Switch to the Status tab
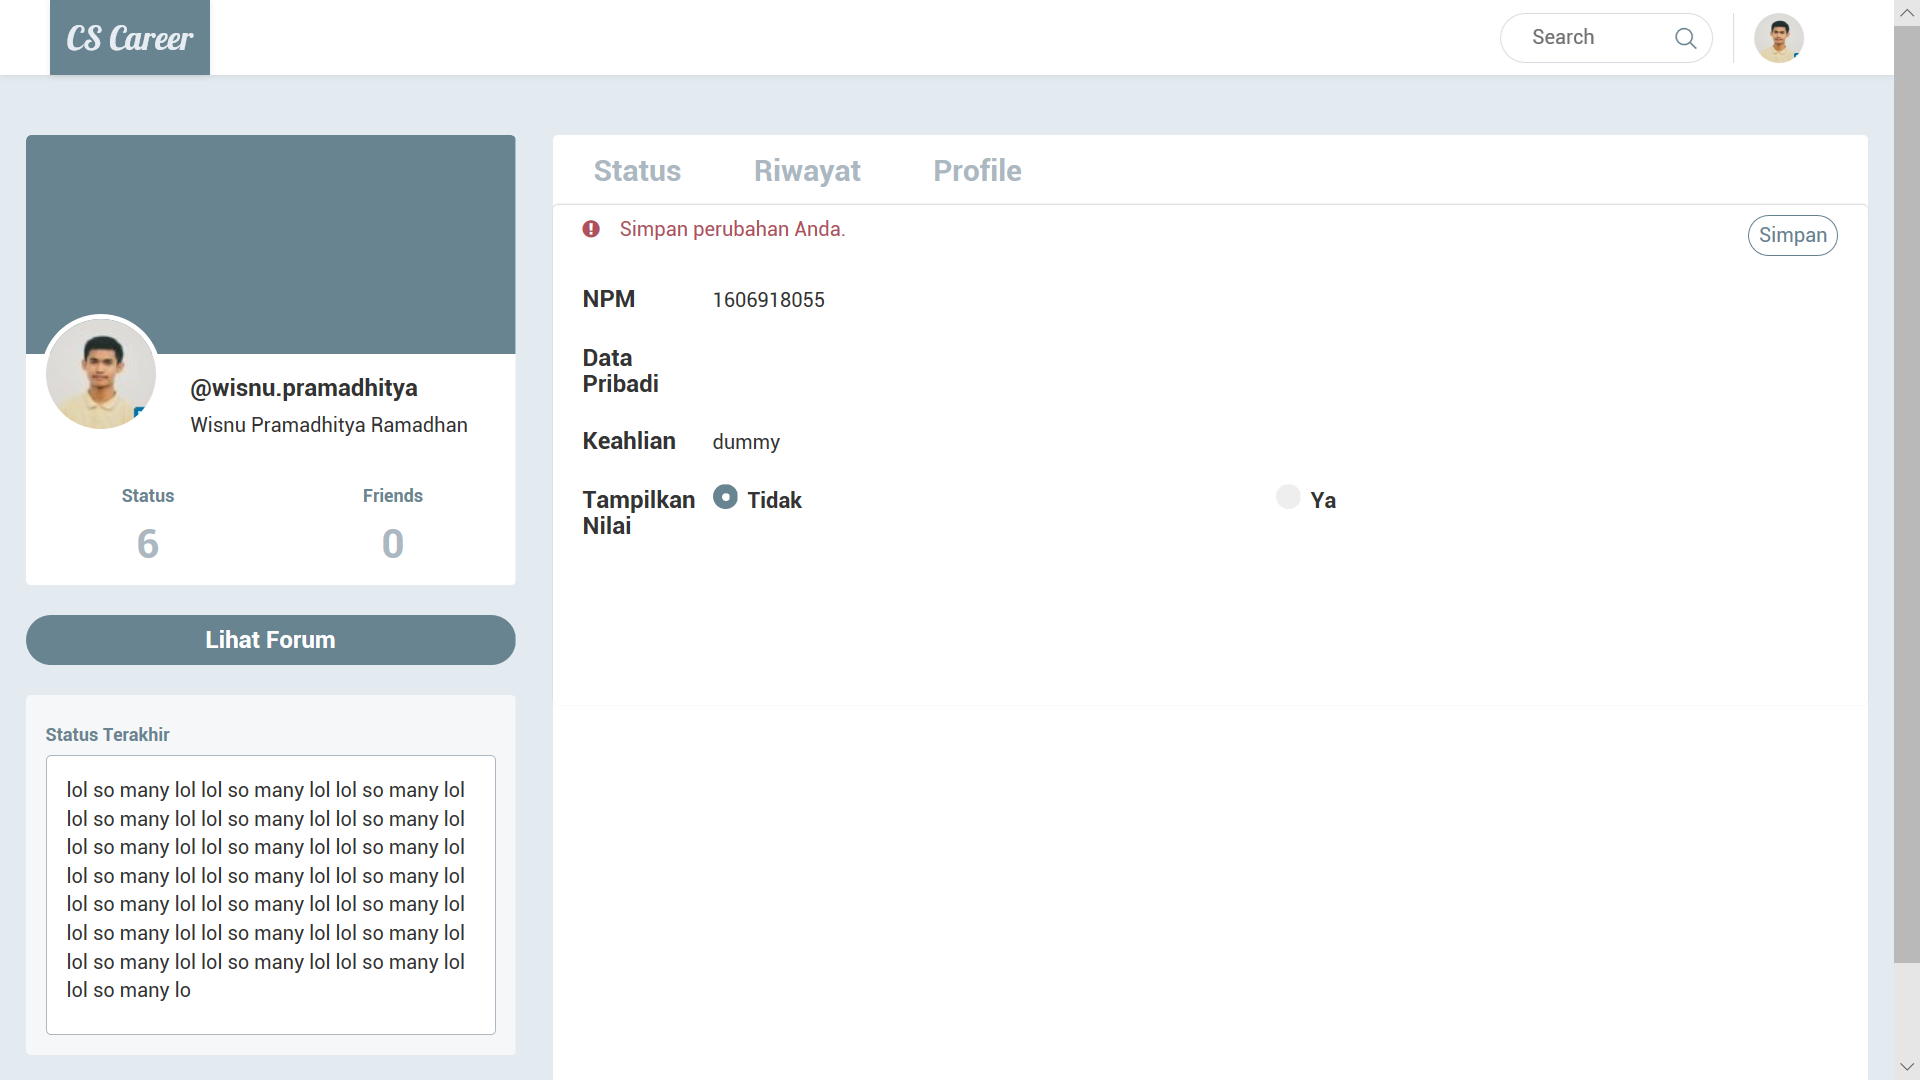This screenshot has height=1080, width=1920. tap(637, 171)
